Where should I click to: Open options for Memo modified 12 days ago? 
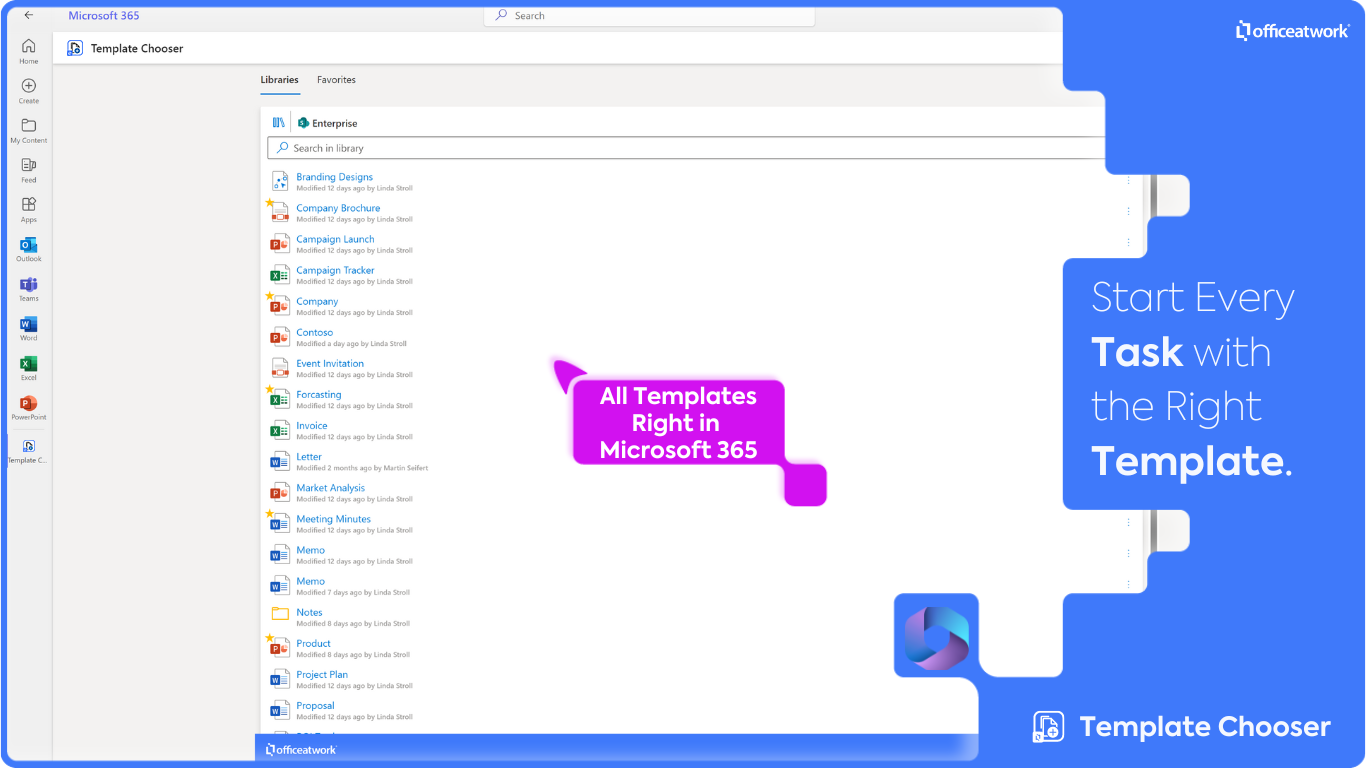(1129, 553)
